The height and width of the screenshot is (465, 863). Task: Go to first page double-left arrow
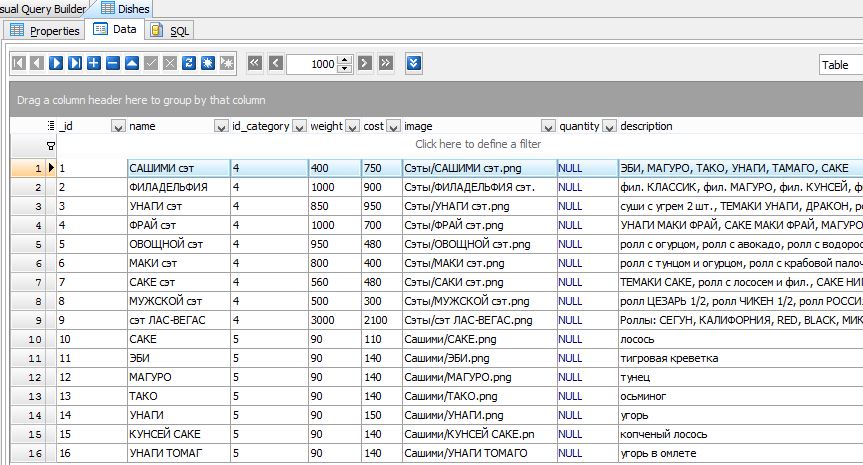click(x=254, y=63)
